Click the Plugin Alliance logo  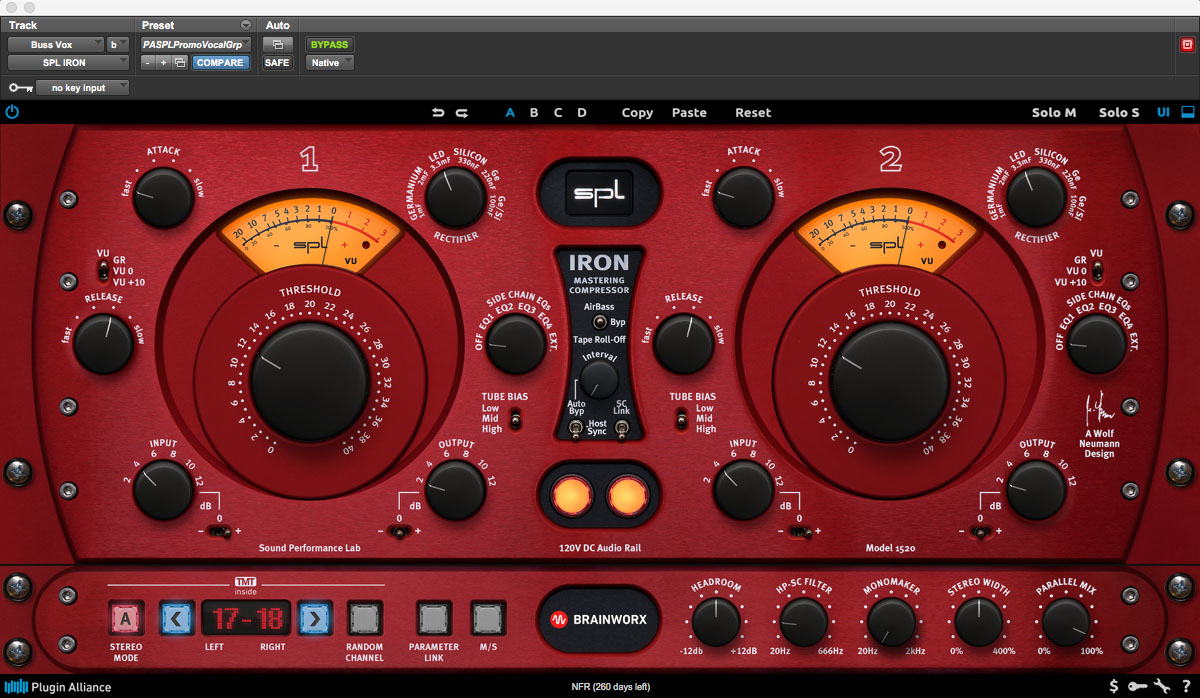pyautogui.click(x=58, y=687)
